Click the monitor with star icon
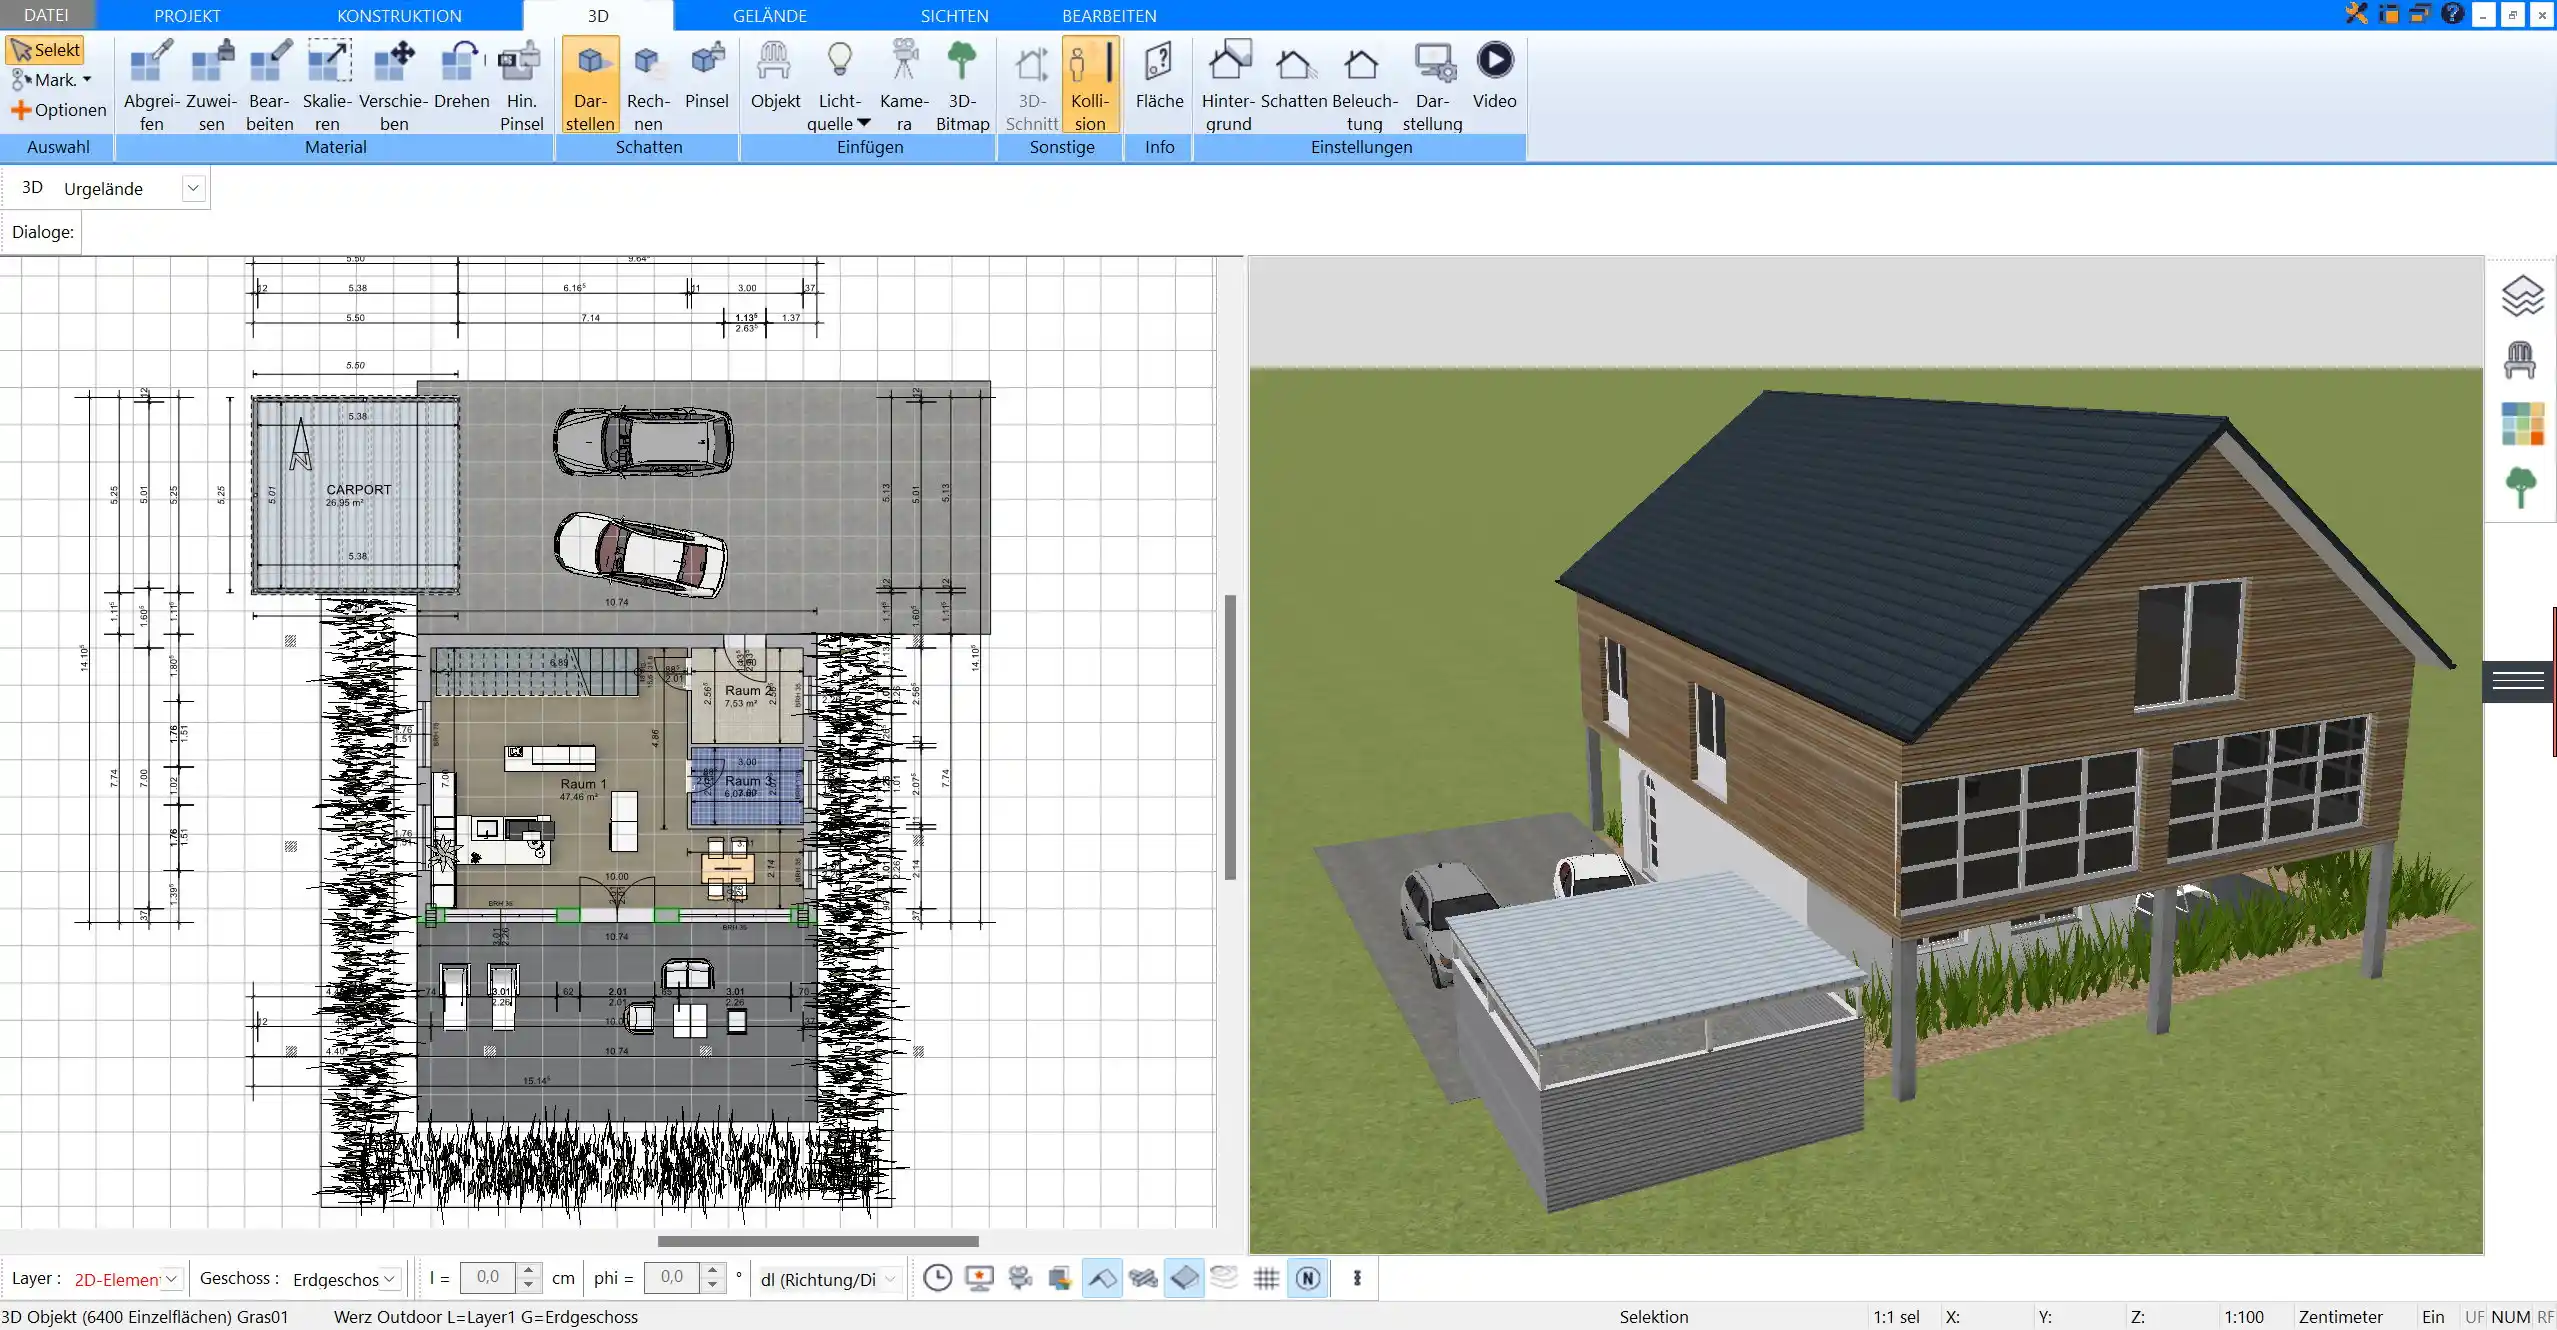This screenshot has width=2557, height=1330. coord(979,1278)
